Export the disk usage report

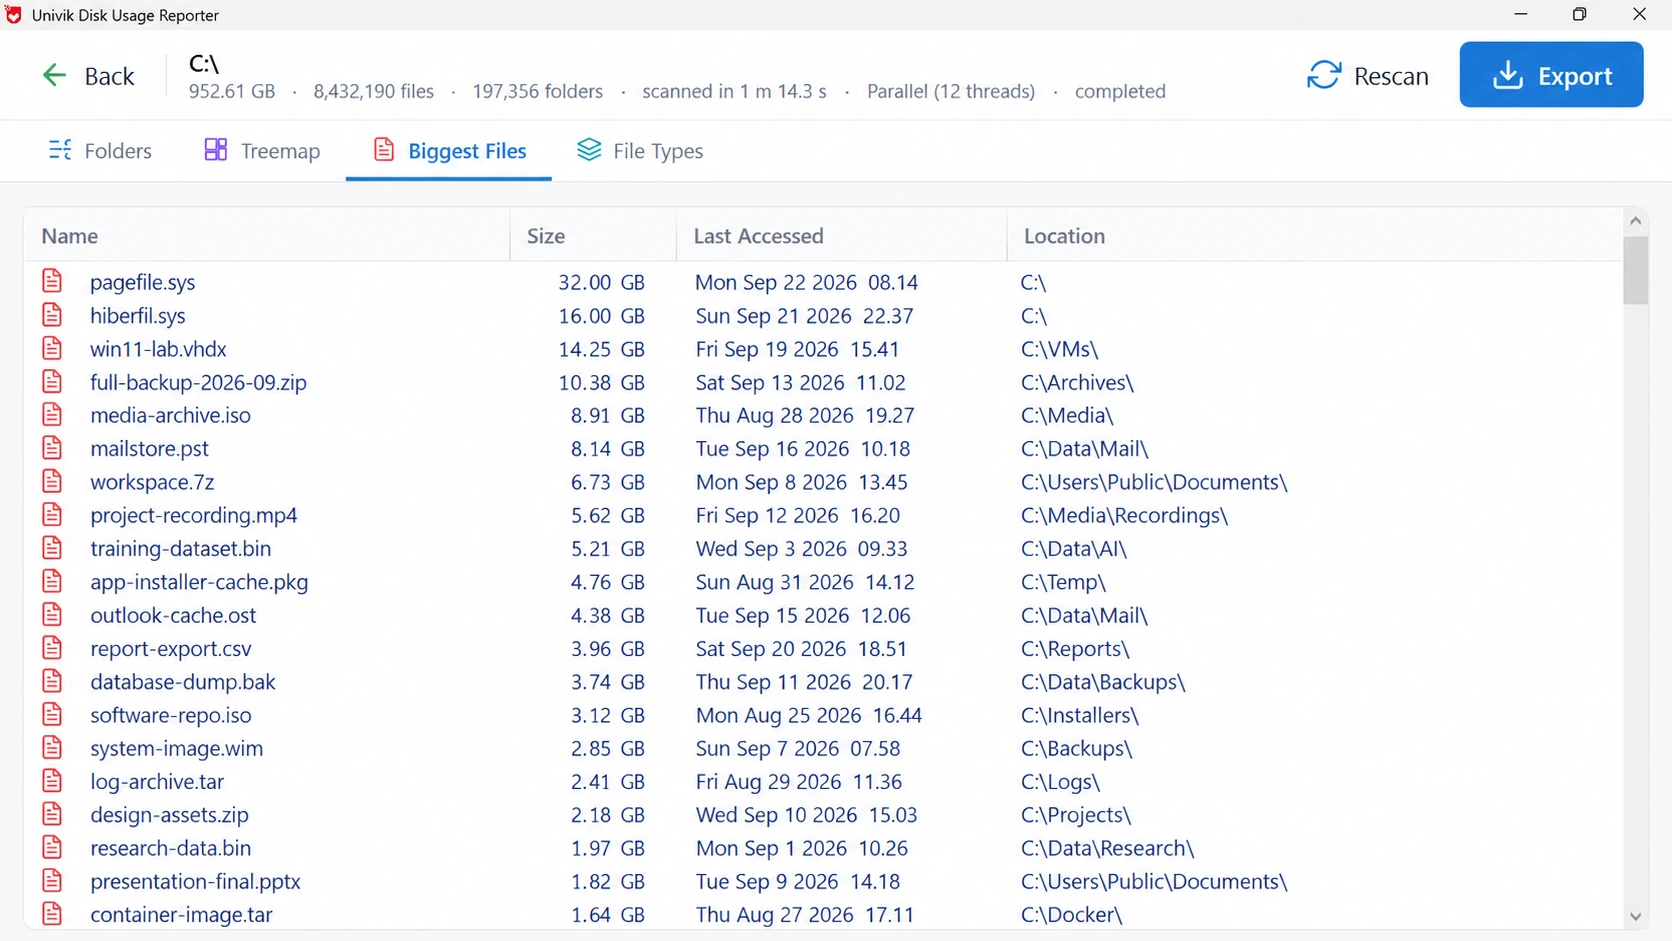pos(1551,75)
